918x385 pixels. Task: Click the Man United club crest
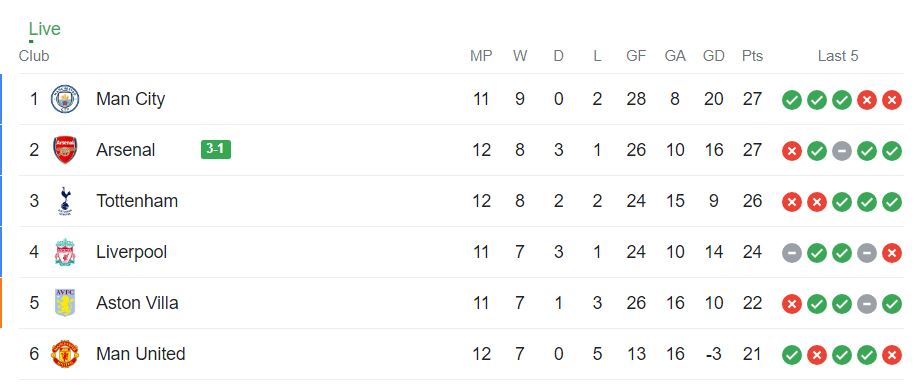tap(65, 354)
